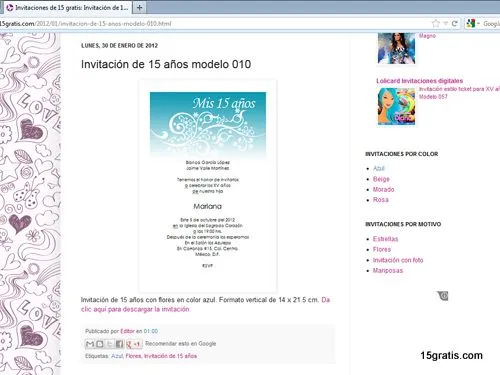
Task: Open the Google search engine selector
Action: click(x=473, y=23)
